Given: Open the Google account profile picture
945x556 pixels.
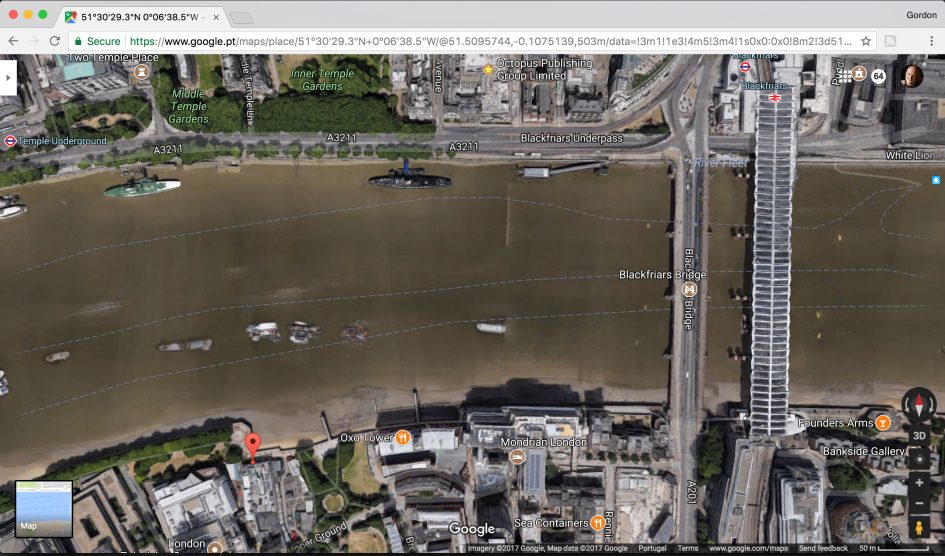Looking at the screenshot, I should point(912,76).
